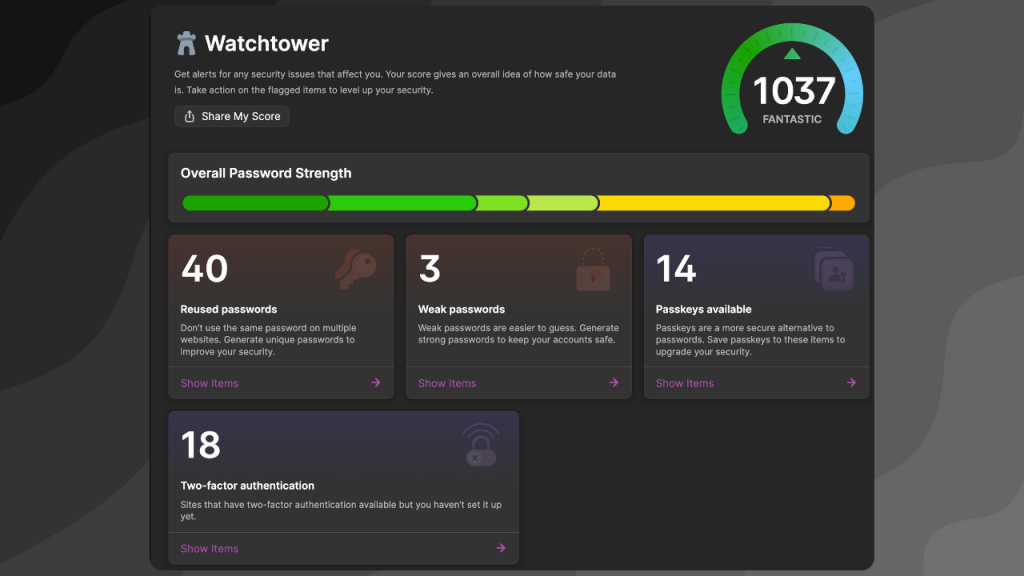Click the yellow segment of password strength bar
The height and width of the screenshot is (576, 1024).
coord(714,203)
